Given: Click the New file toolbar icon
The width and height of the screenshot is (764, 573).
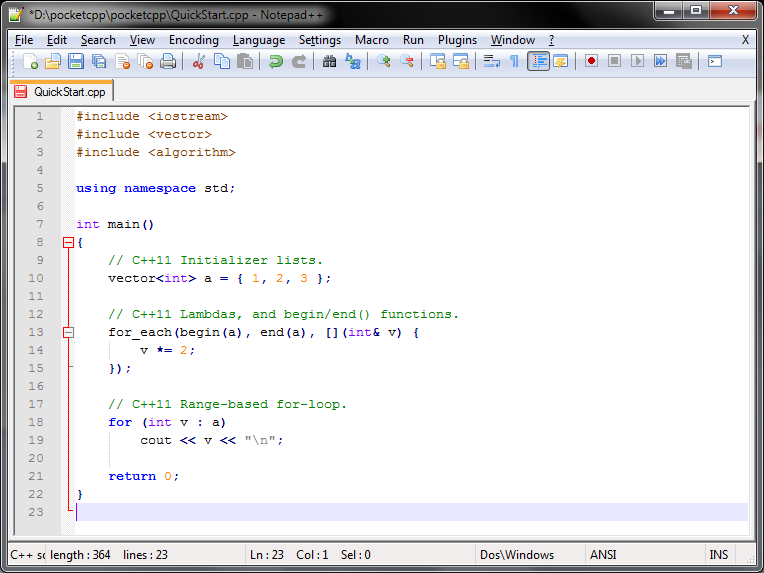Looking at the screenshot, I should coord(30,61).
